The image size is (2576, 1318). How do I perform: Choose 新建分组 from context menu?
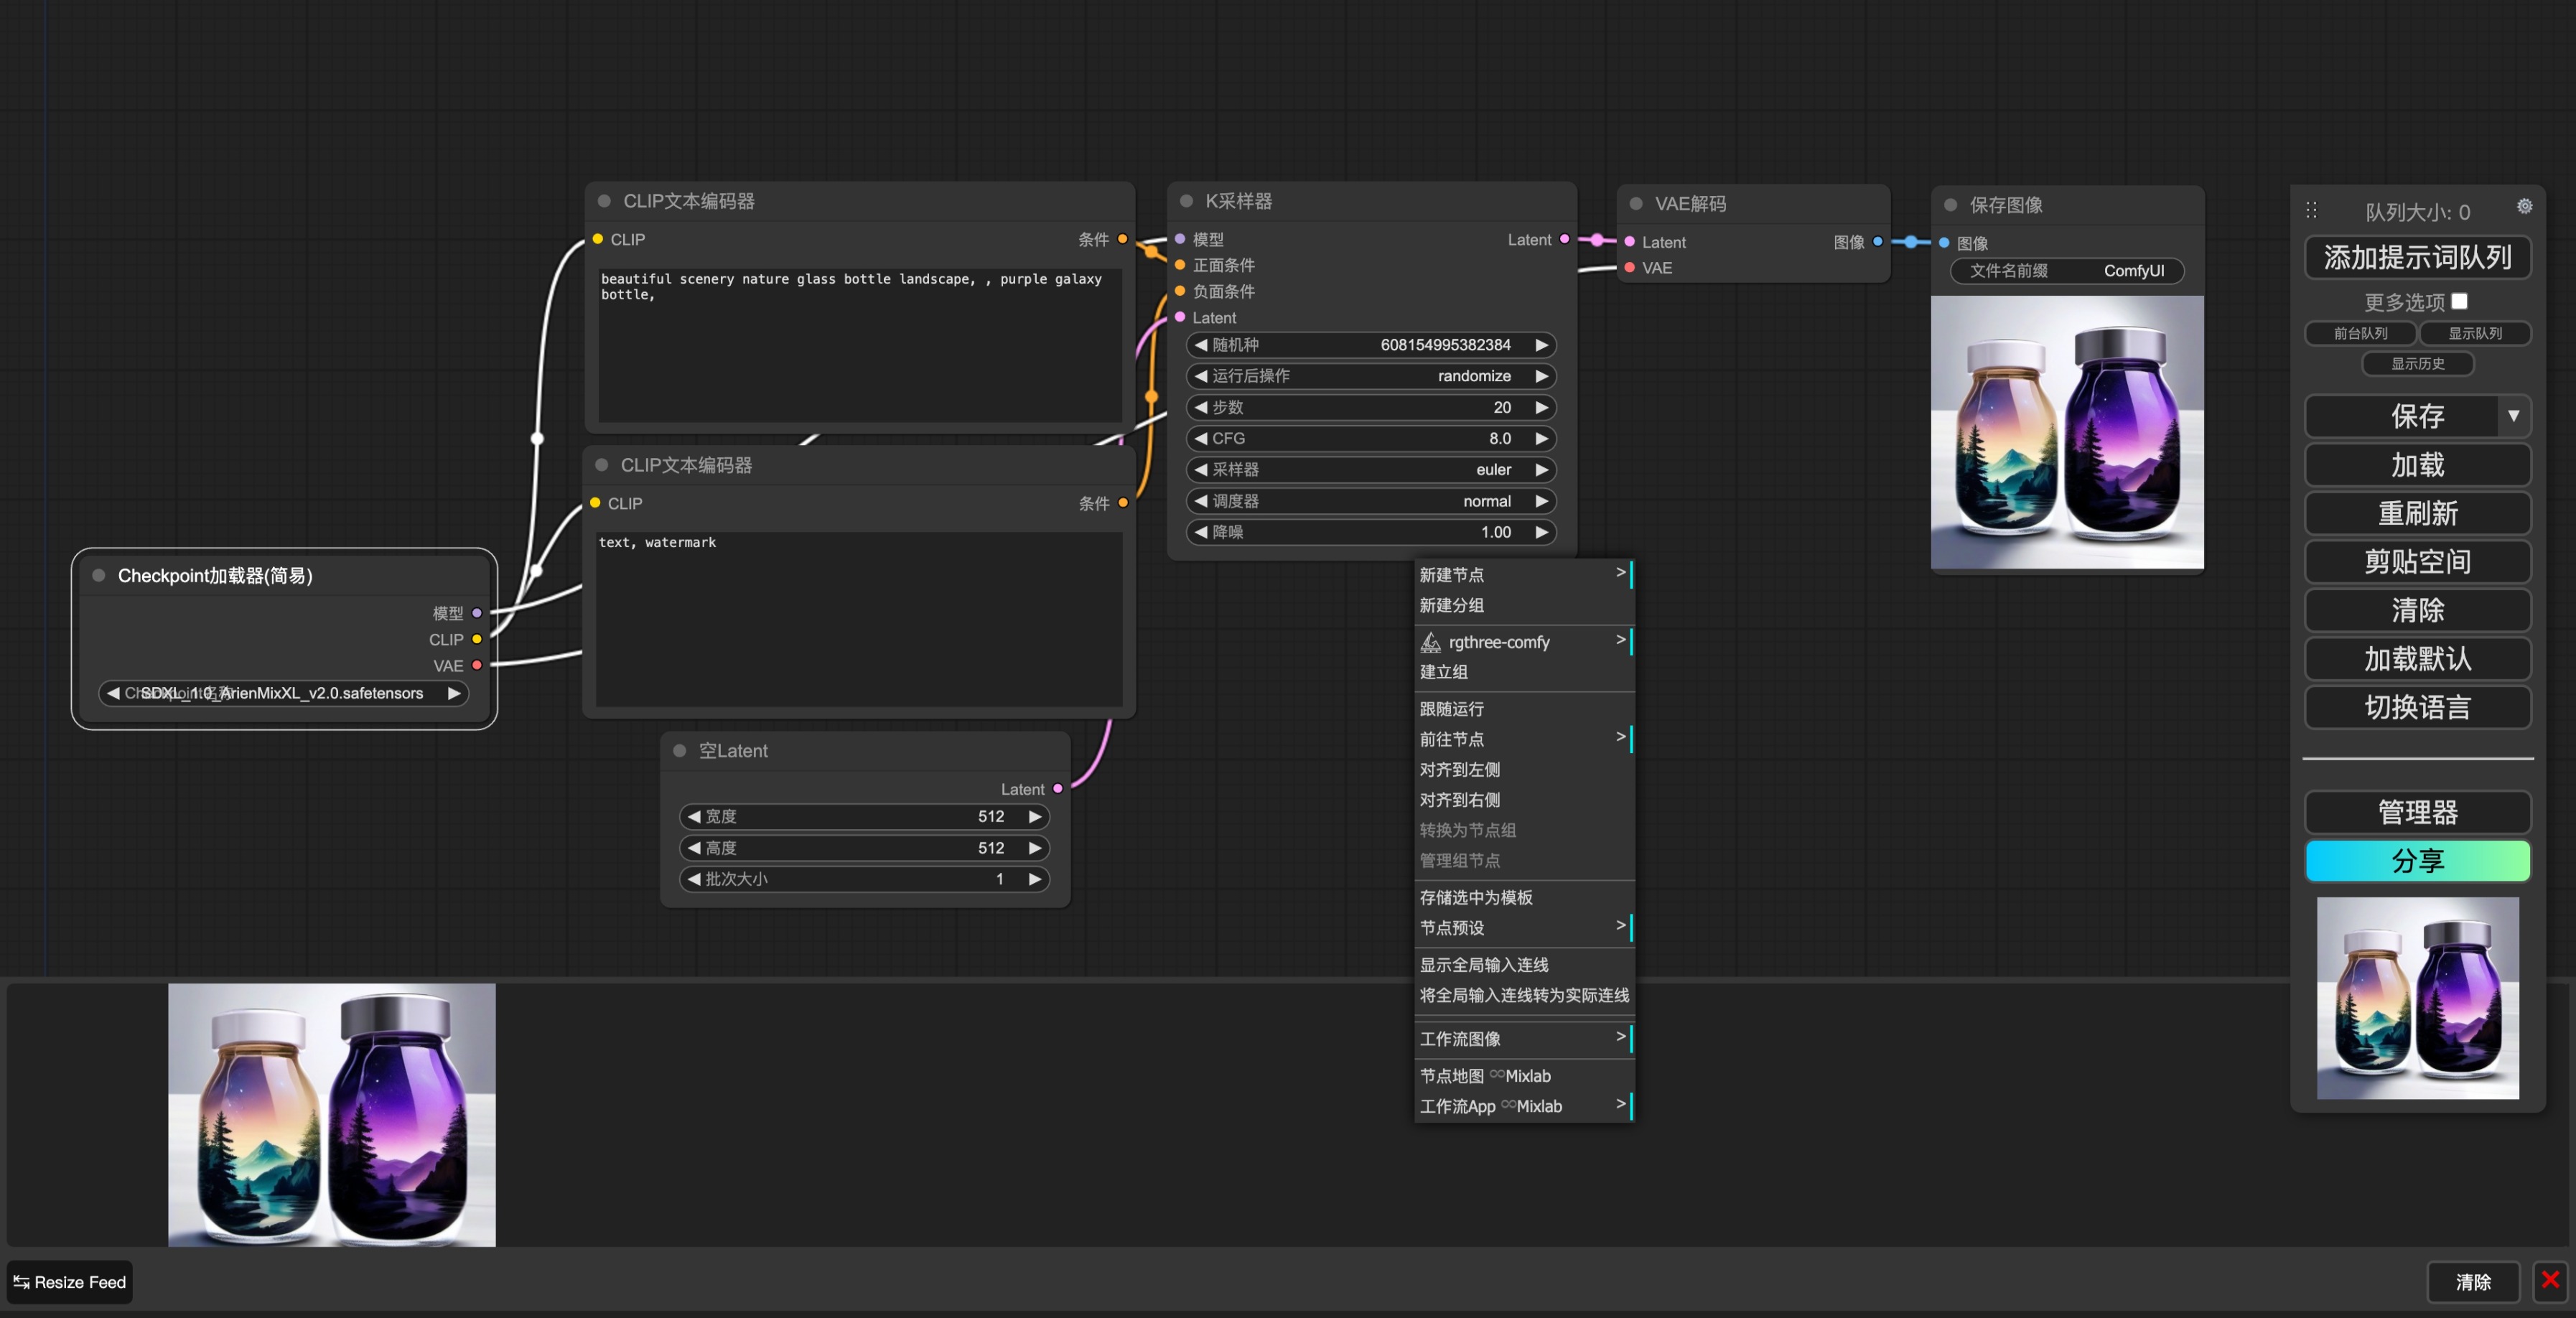(1524, 605)
